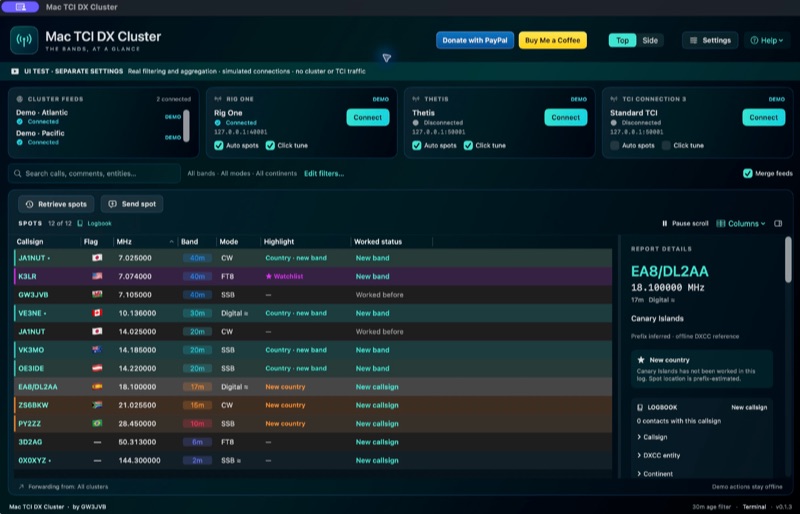Click the Thetis radio header icon
The height and width of the screenshot is (514, 800).
tap(416, 99)
